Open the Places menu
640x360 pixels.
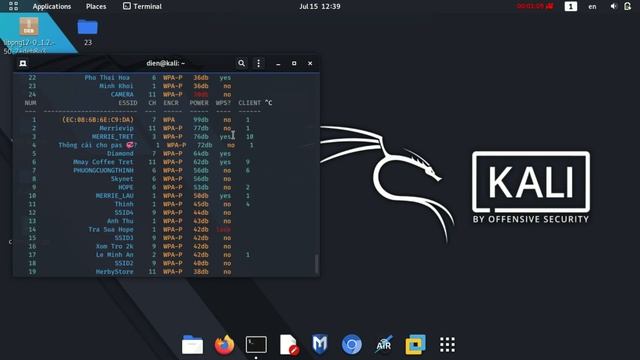pyautogui.click(x=96, y=7)
